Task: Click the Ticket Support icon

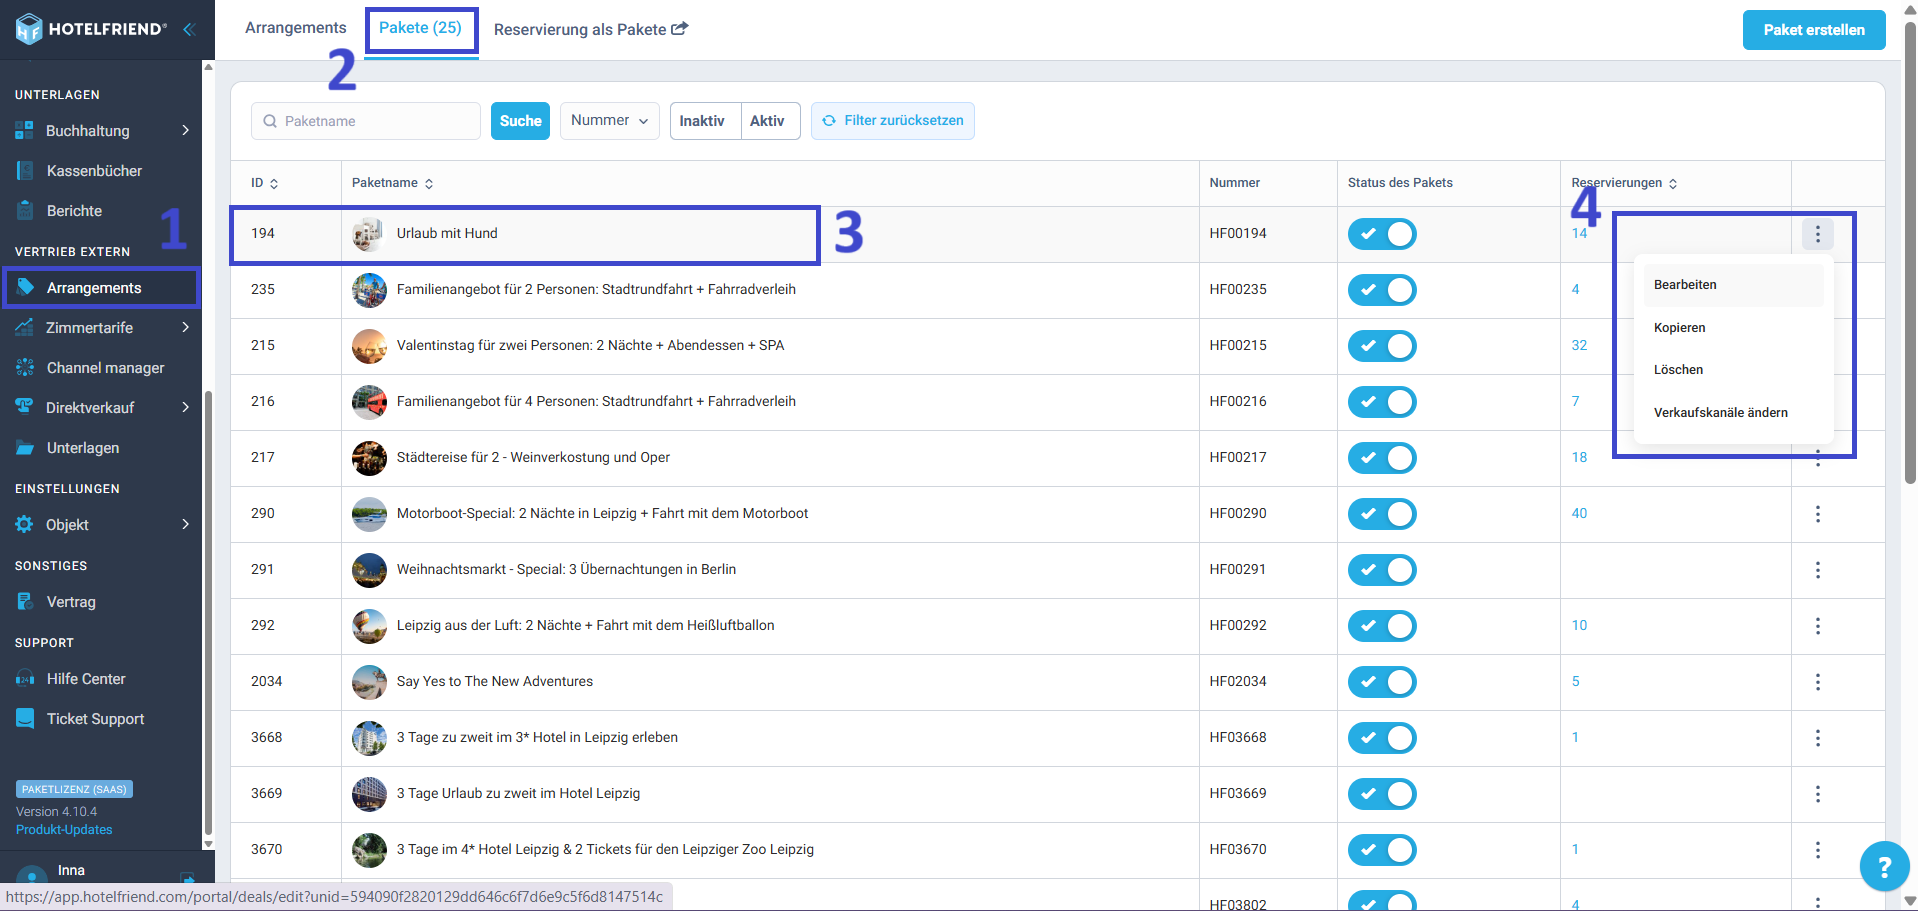Action: pos(25,719)
